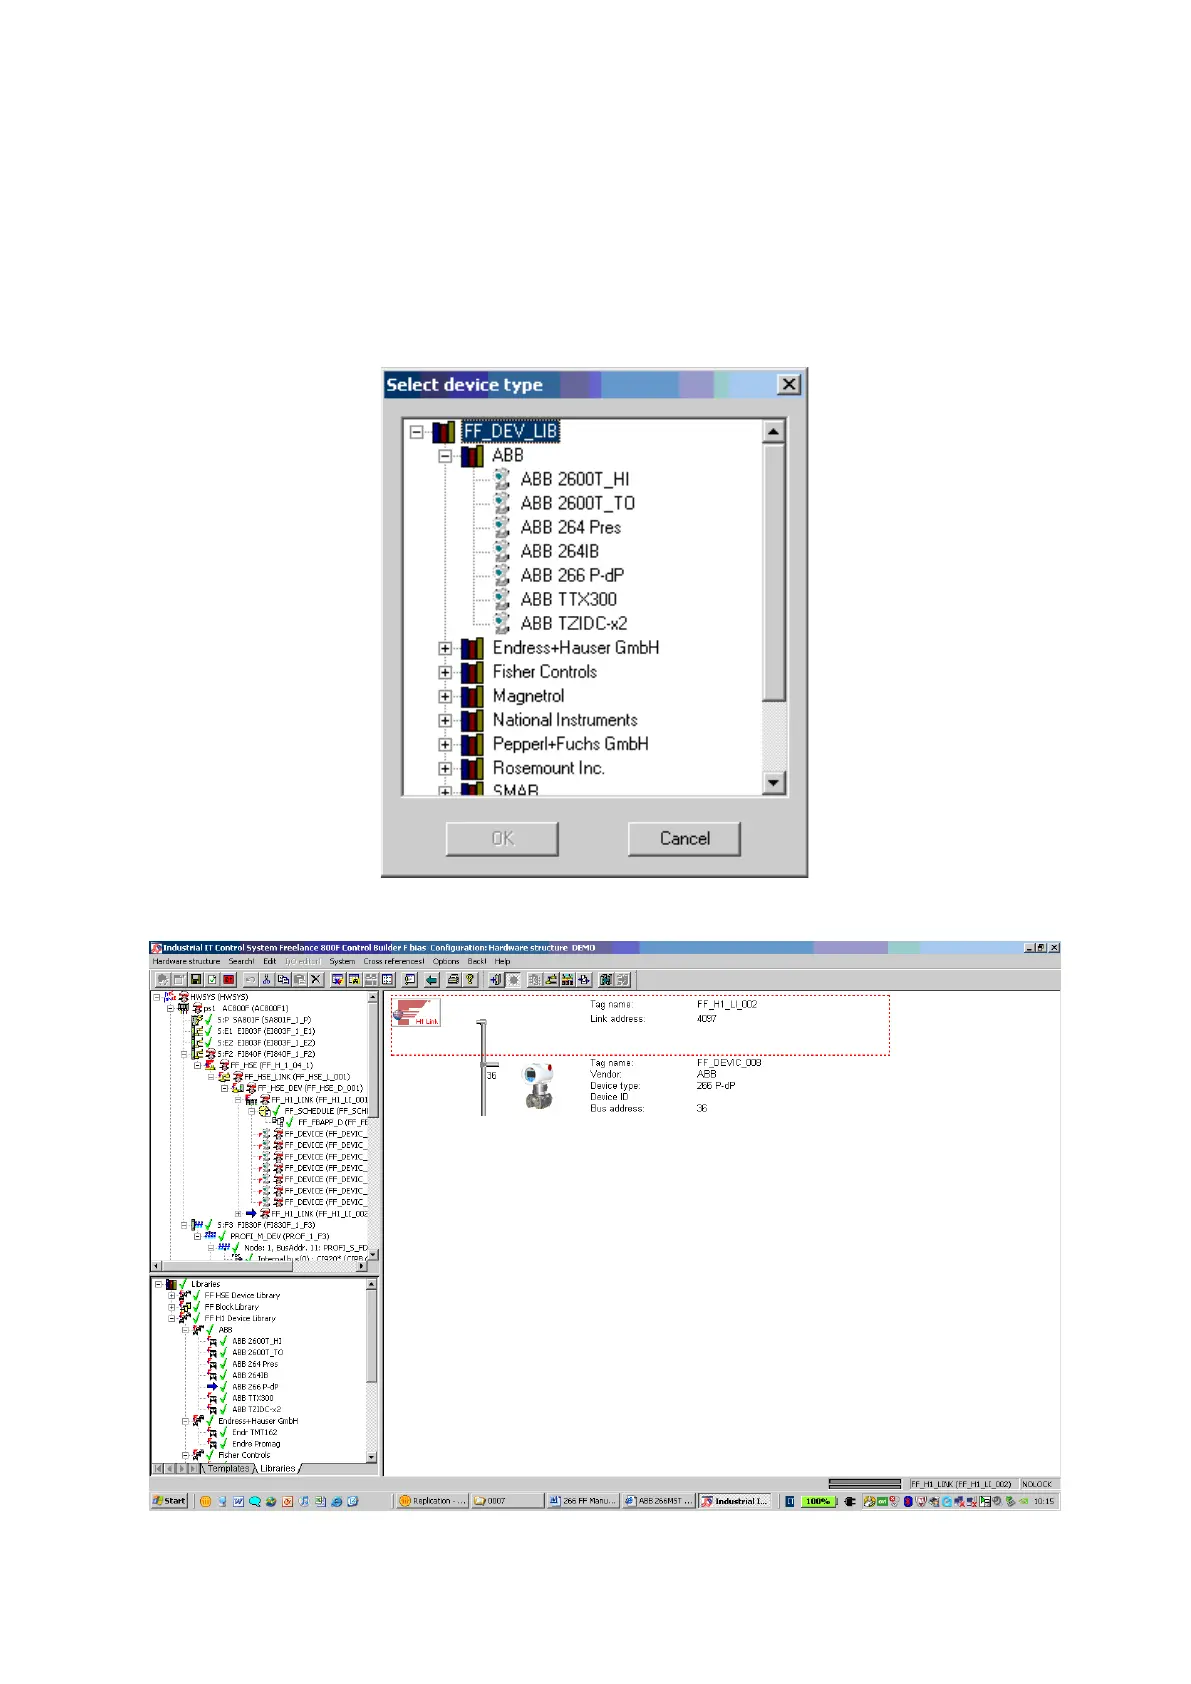Click the disabled OK button in dialog

502,839
